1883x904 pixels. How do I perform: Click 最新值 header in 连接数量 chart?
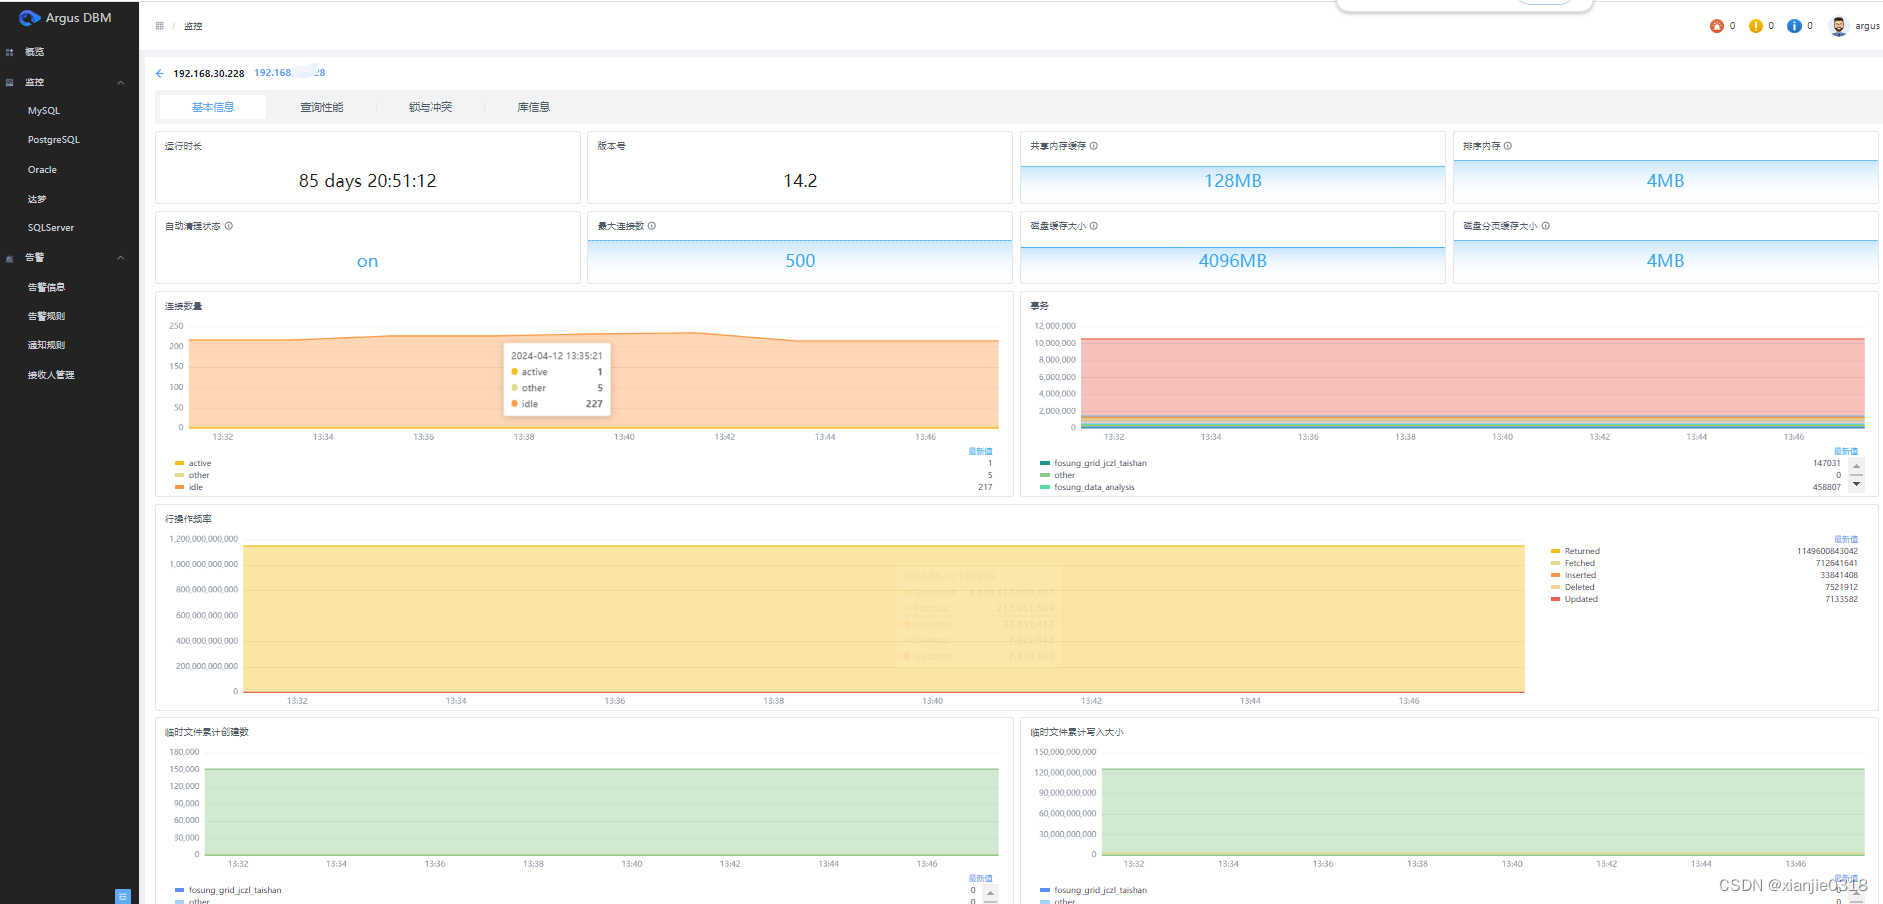(980, 452)
